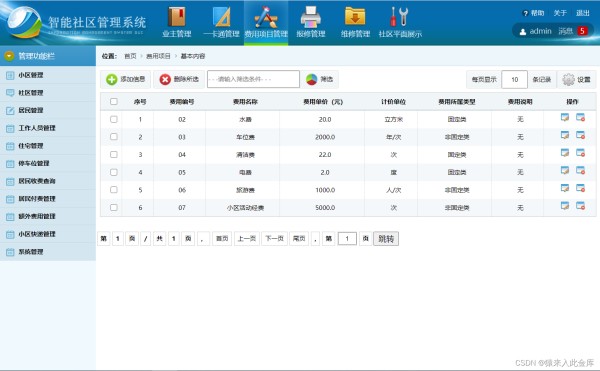Click the 设置 gear icon
Image resolution: width=600 pixels, height=371 pixels.
click(569, 80)
